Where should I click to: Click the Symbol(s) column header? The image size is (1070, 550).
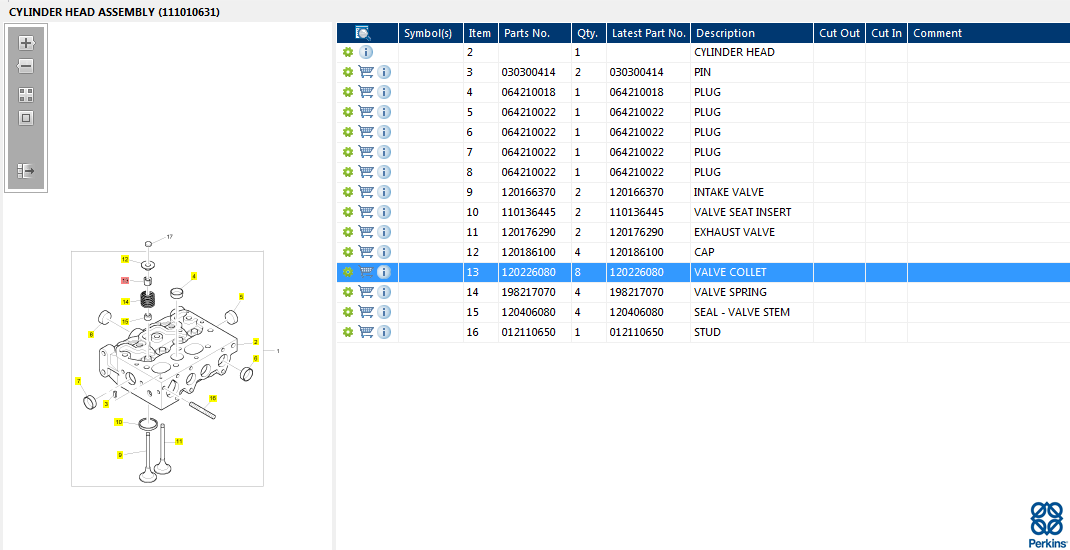point(431,33)
